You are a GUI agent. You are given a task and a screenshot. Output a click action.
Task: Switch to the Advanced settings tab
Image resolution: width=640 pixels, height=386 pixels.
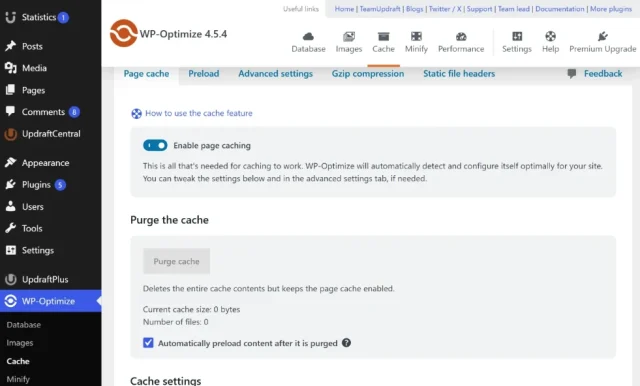[x=276, y=74]
